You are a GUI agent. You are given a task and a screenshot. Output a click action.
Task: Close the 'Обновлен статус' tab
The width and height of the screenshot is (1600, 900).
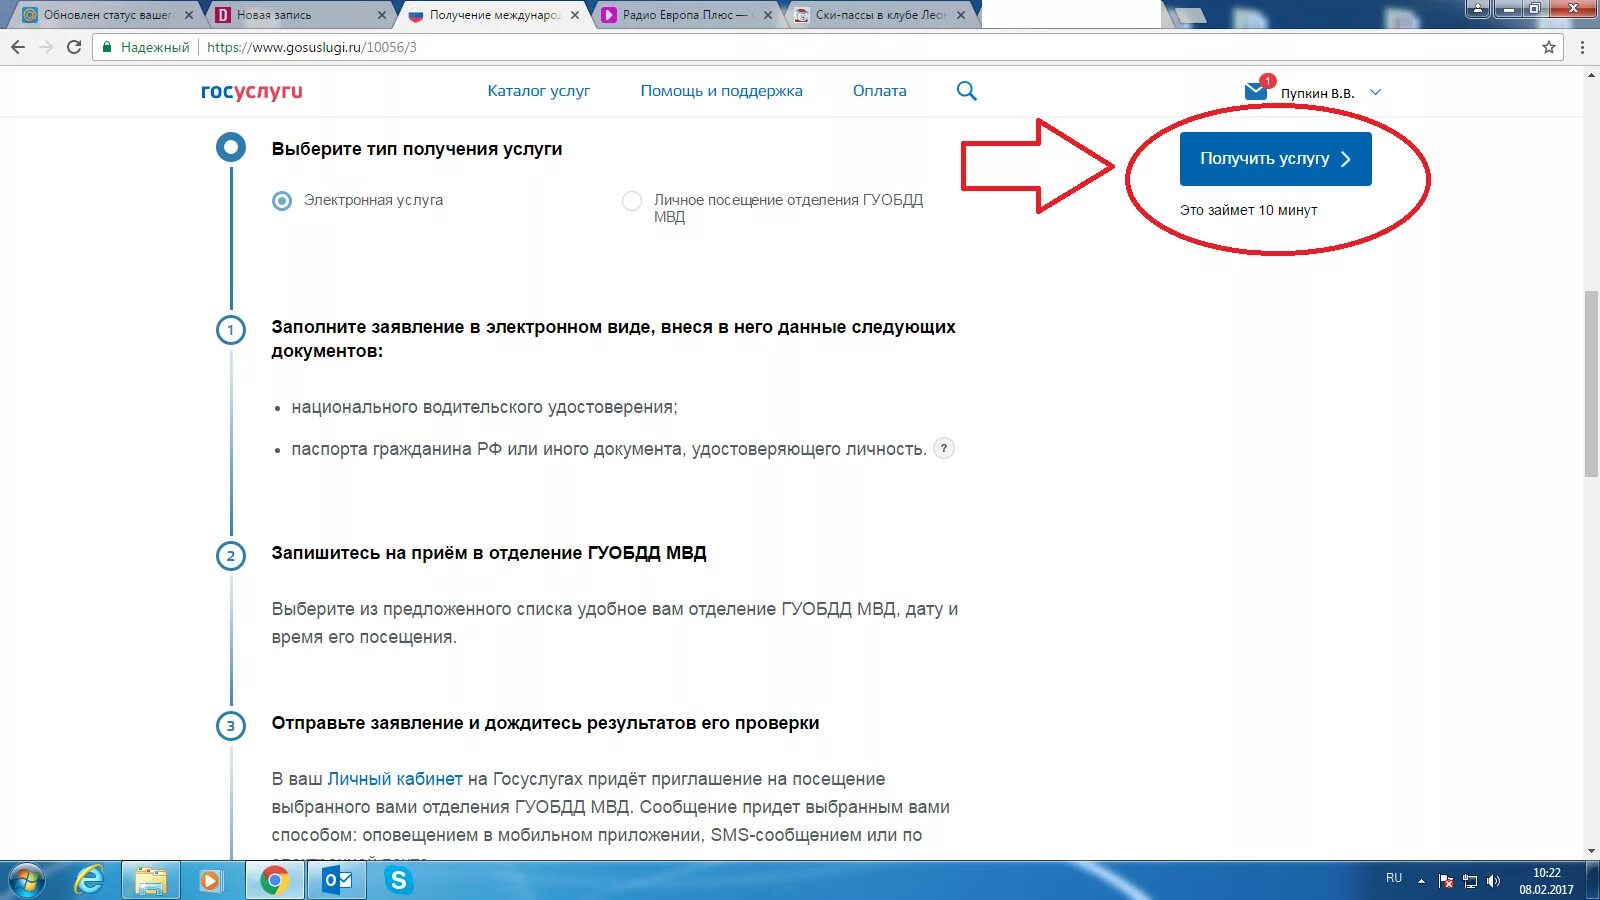pos(189,15)
